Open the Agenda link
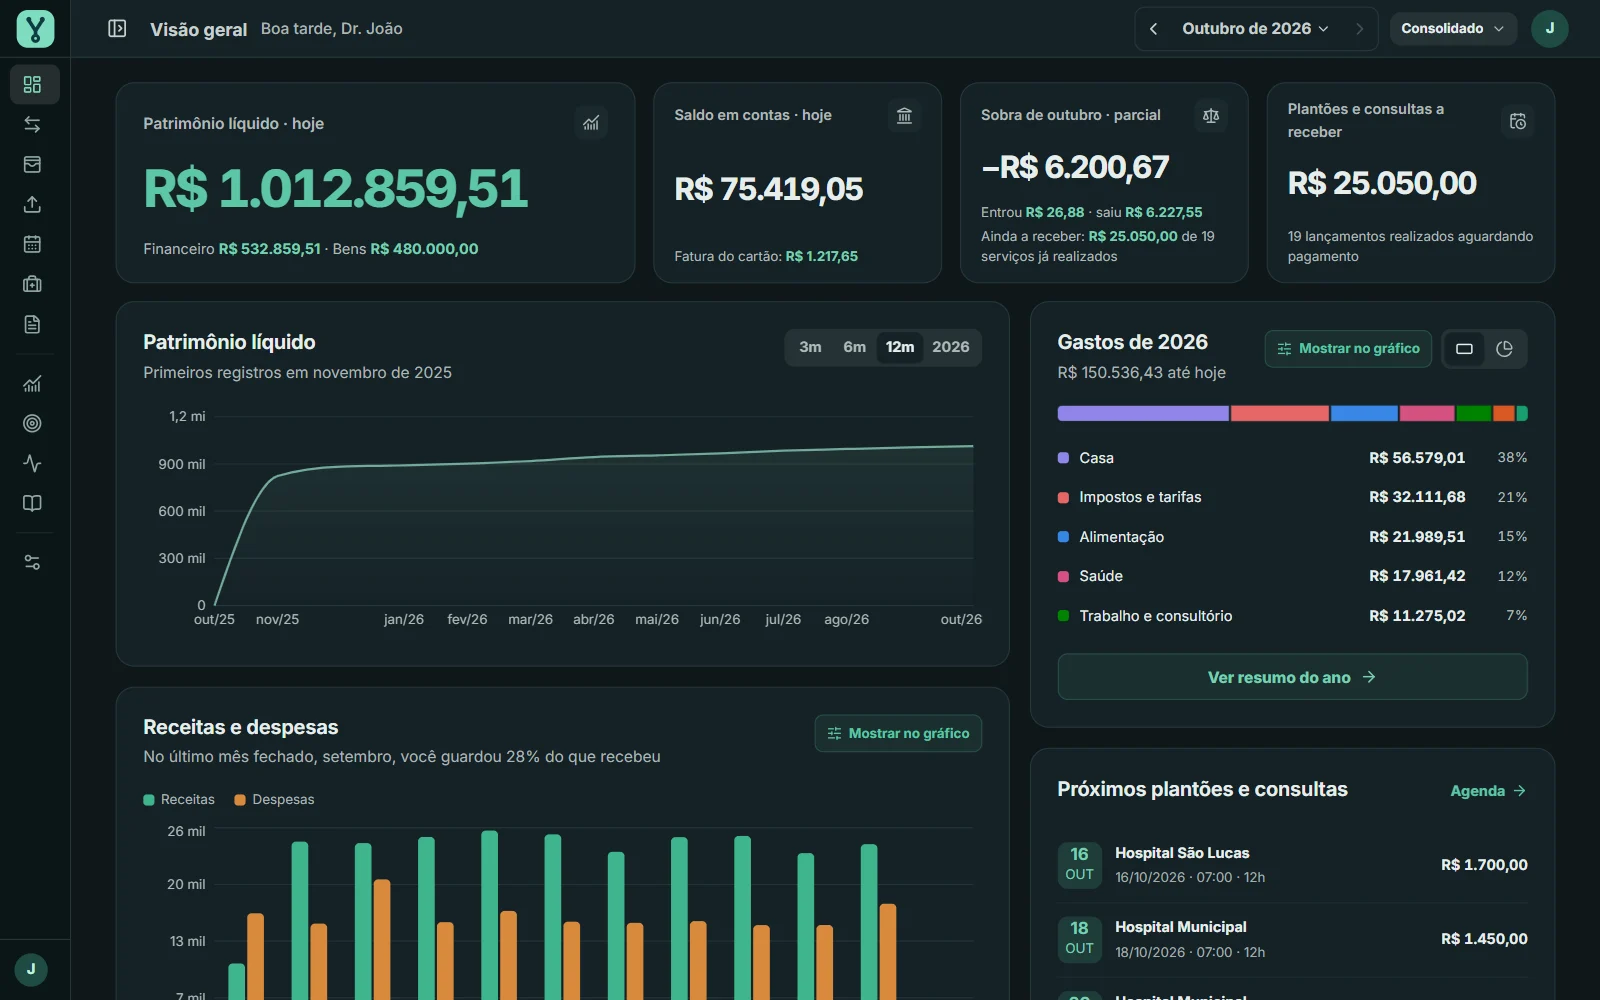This screenshot has width=1600, height=1000. pyautogui.click(x=1488, y=791)
